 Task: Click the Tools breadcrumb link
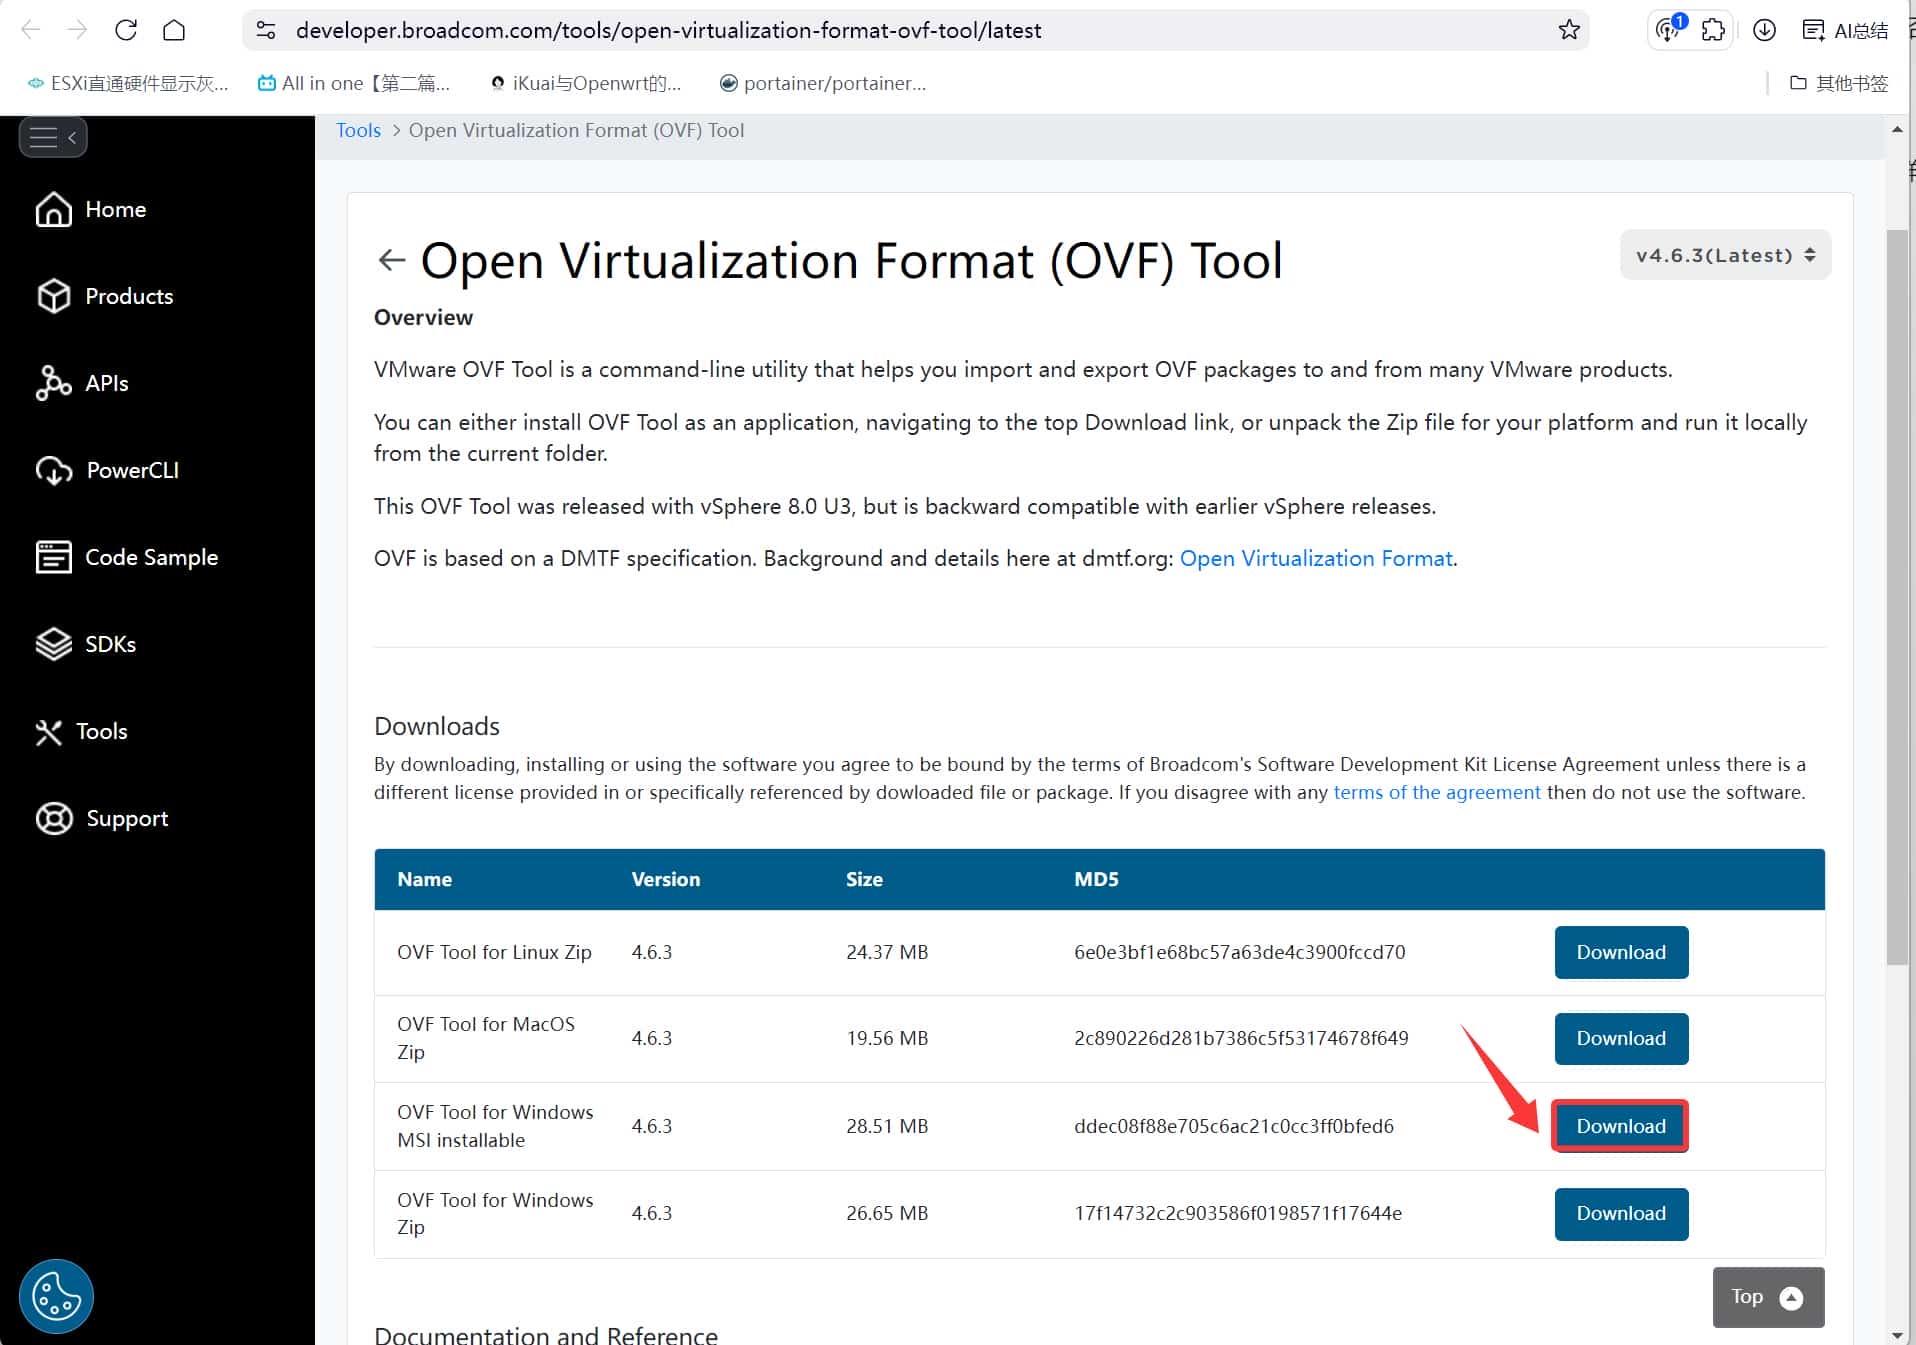tap(358, 130)
